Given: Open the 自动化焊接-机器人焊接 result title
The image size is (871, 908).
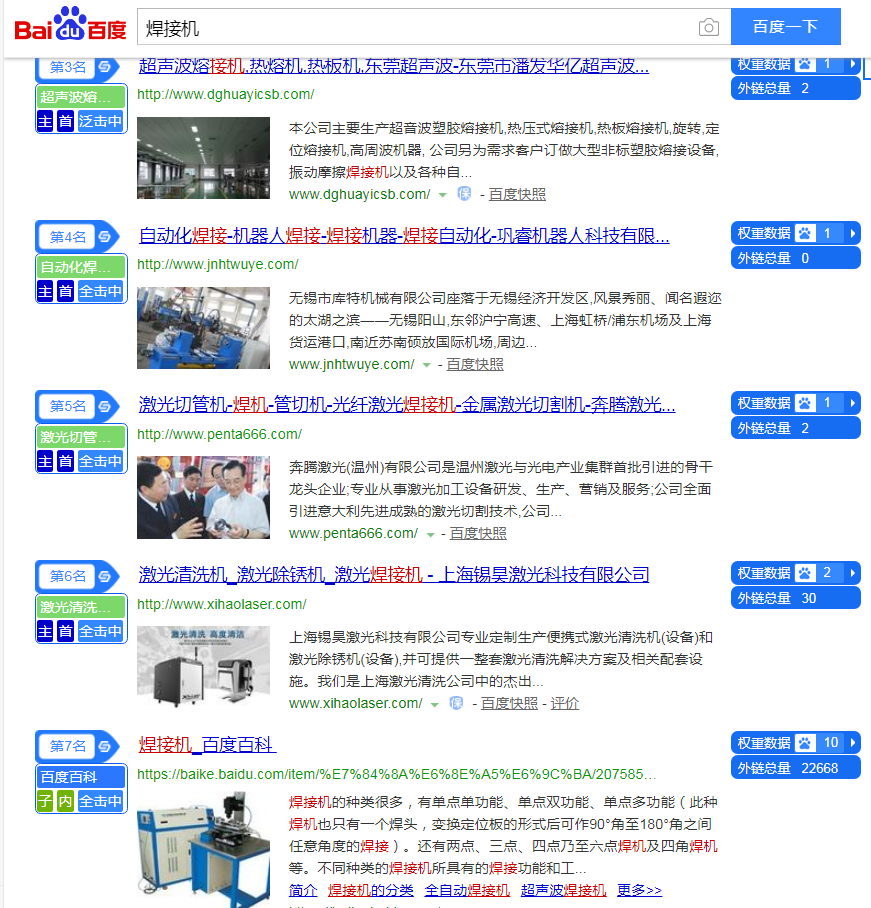Looking at the screenshot, I should pos(404,236).
